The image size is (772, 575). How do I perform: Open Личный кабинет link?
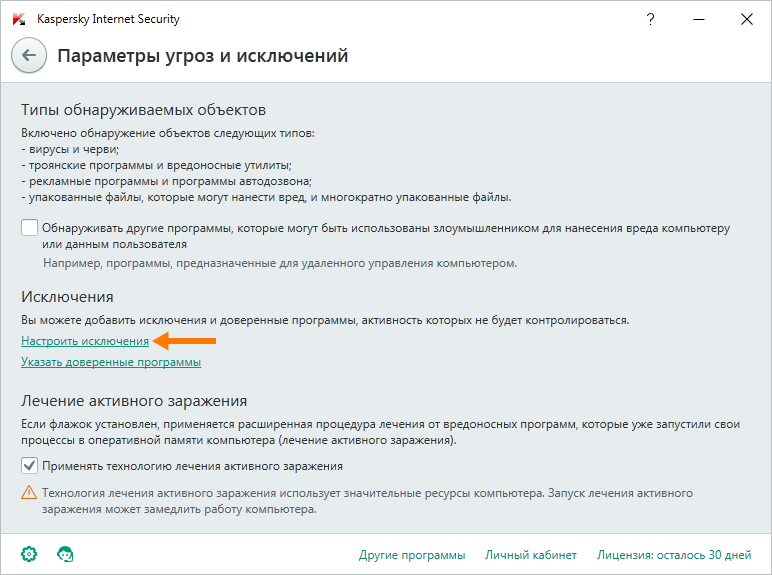[x=530, y=555]
